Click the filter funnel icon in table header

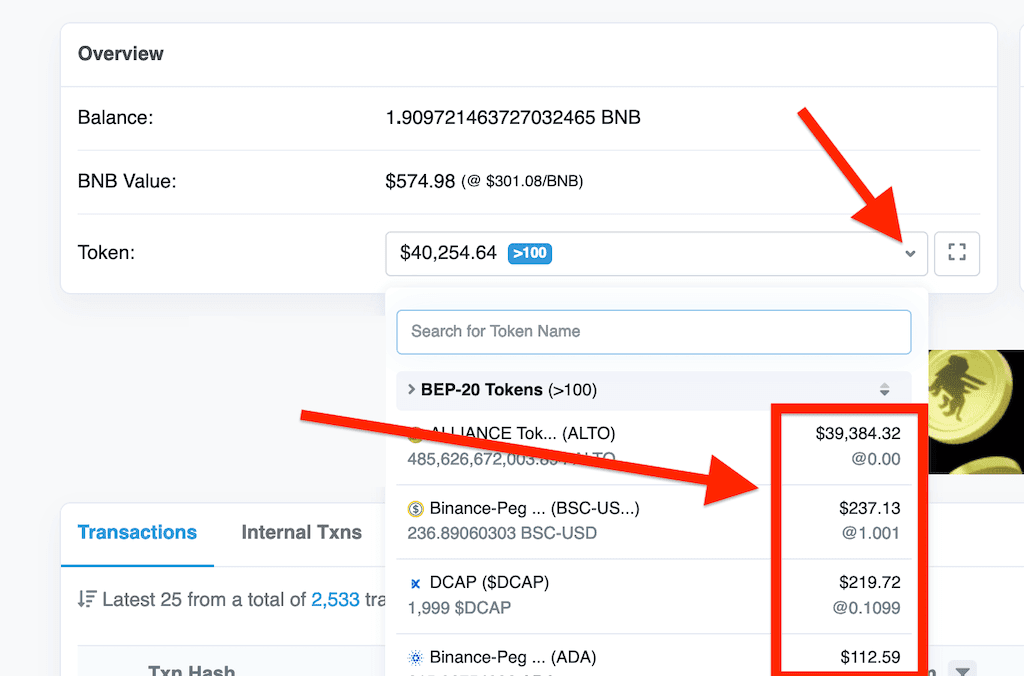(x=962, y=669)
